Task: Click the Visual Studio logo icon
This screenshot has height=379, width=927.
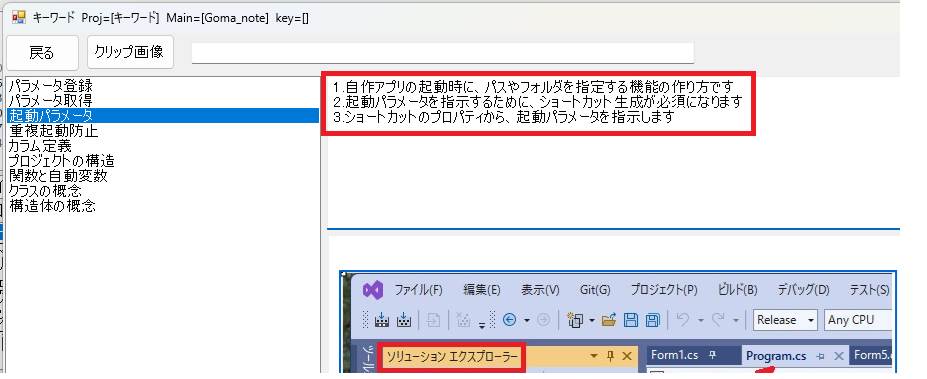Action: 373,290
